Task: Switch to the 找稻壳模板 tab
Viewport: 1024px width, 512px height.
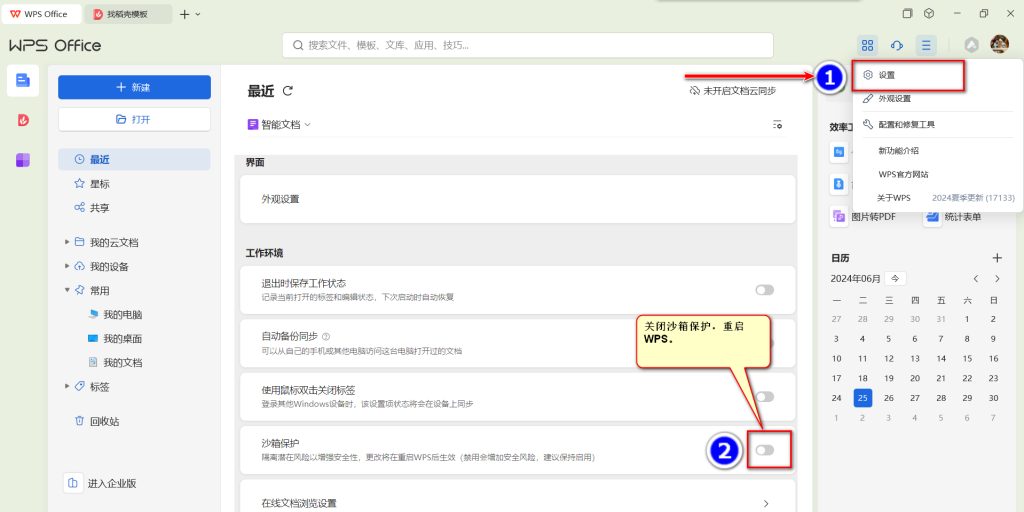Action: click(129, 14)
